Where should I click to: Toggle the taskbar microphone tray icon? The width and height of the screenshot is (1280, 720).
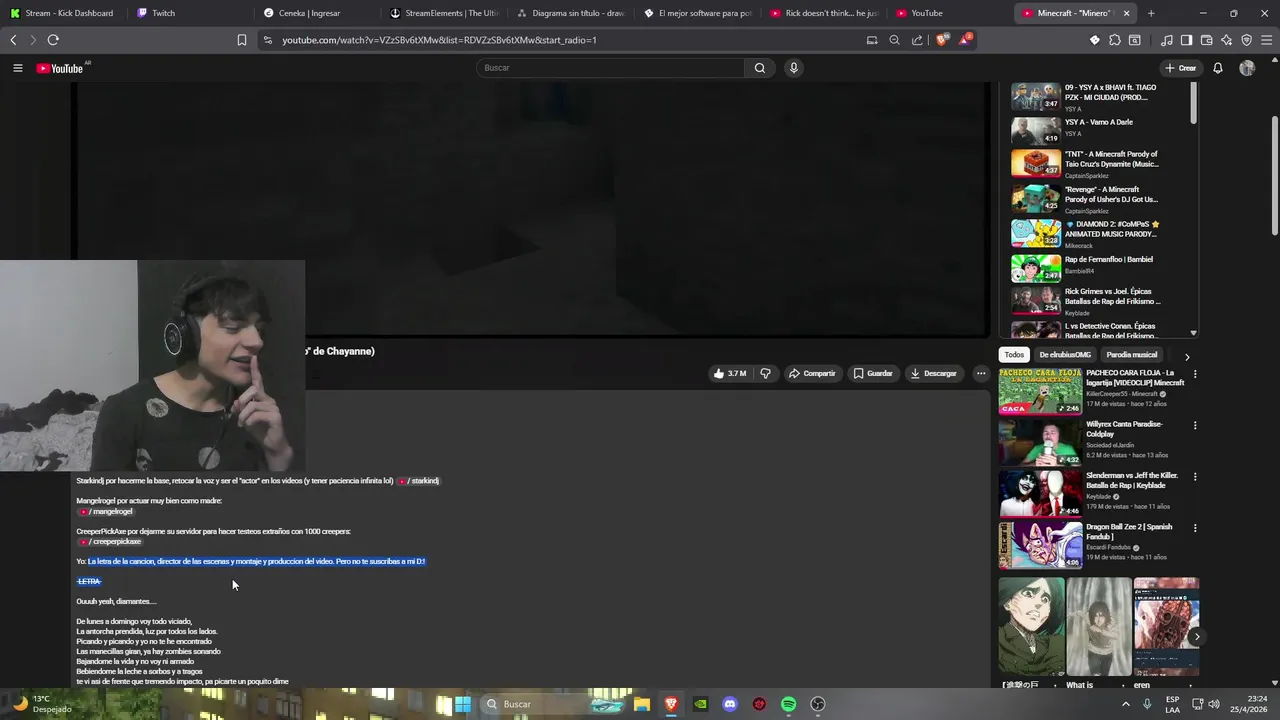1147,704
